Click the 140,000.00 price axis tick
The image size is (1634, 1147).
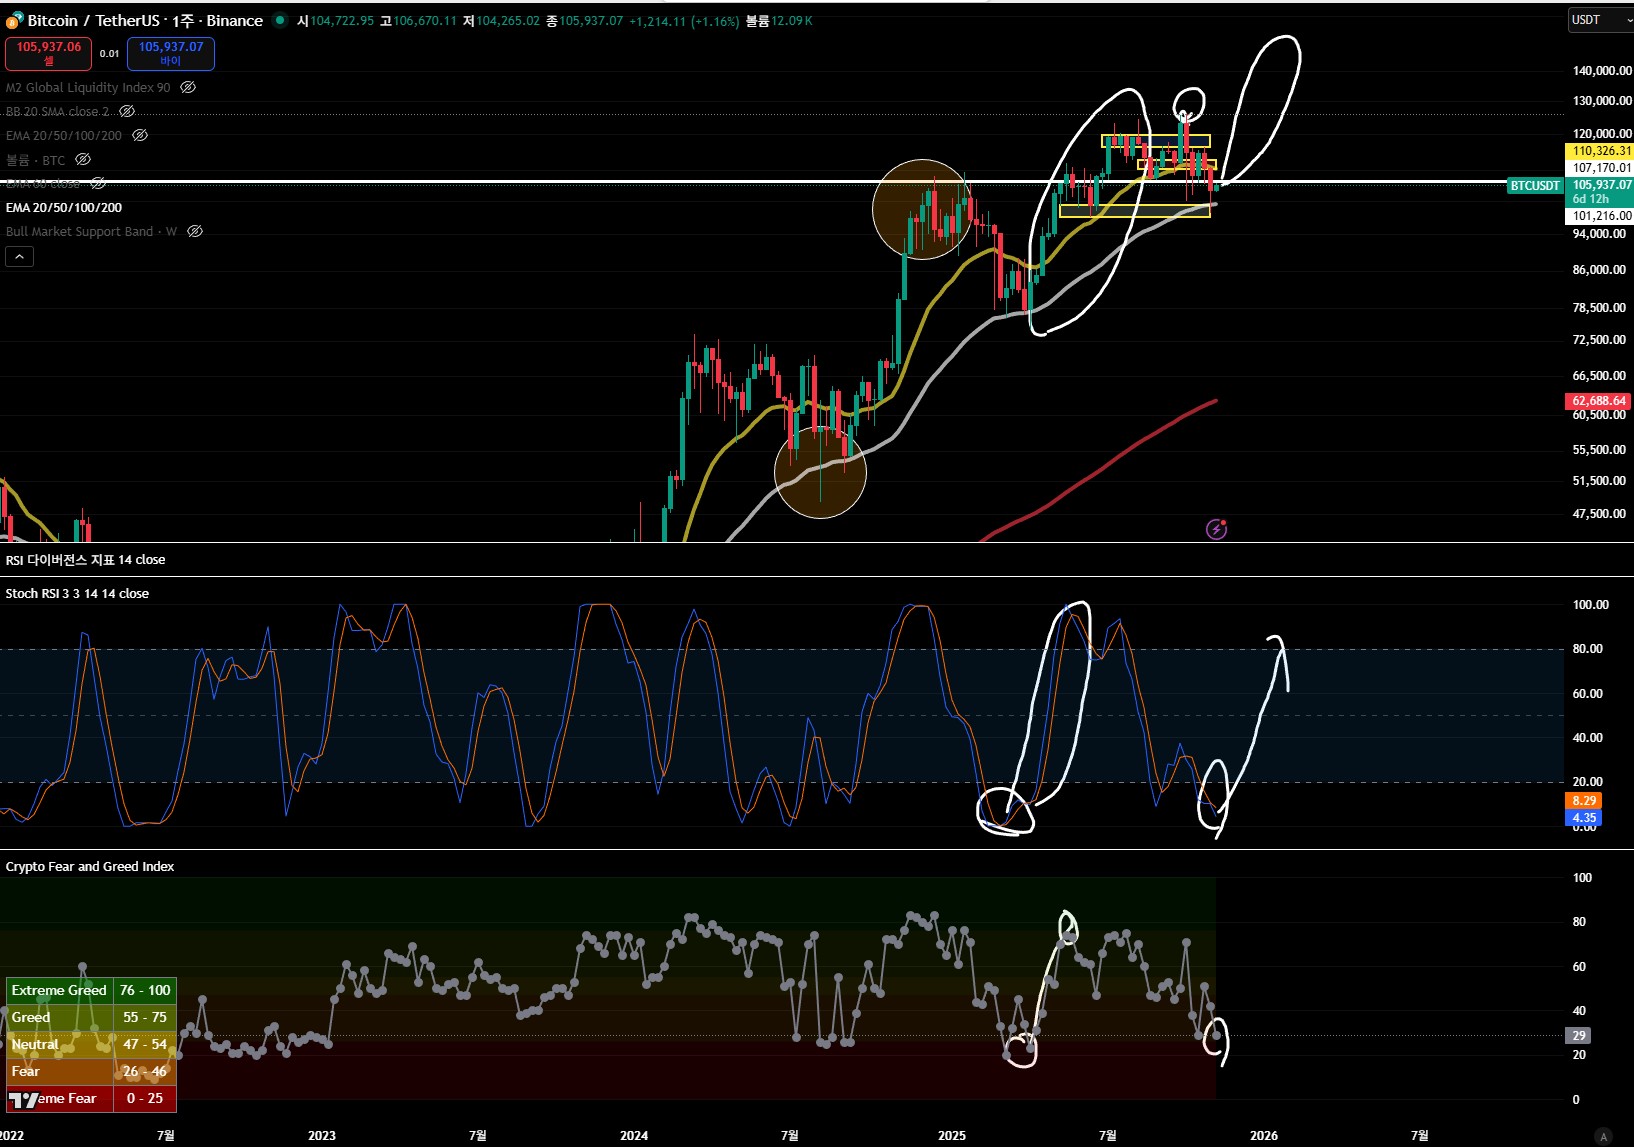coord(1602,71)
